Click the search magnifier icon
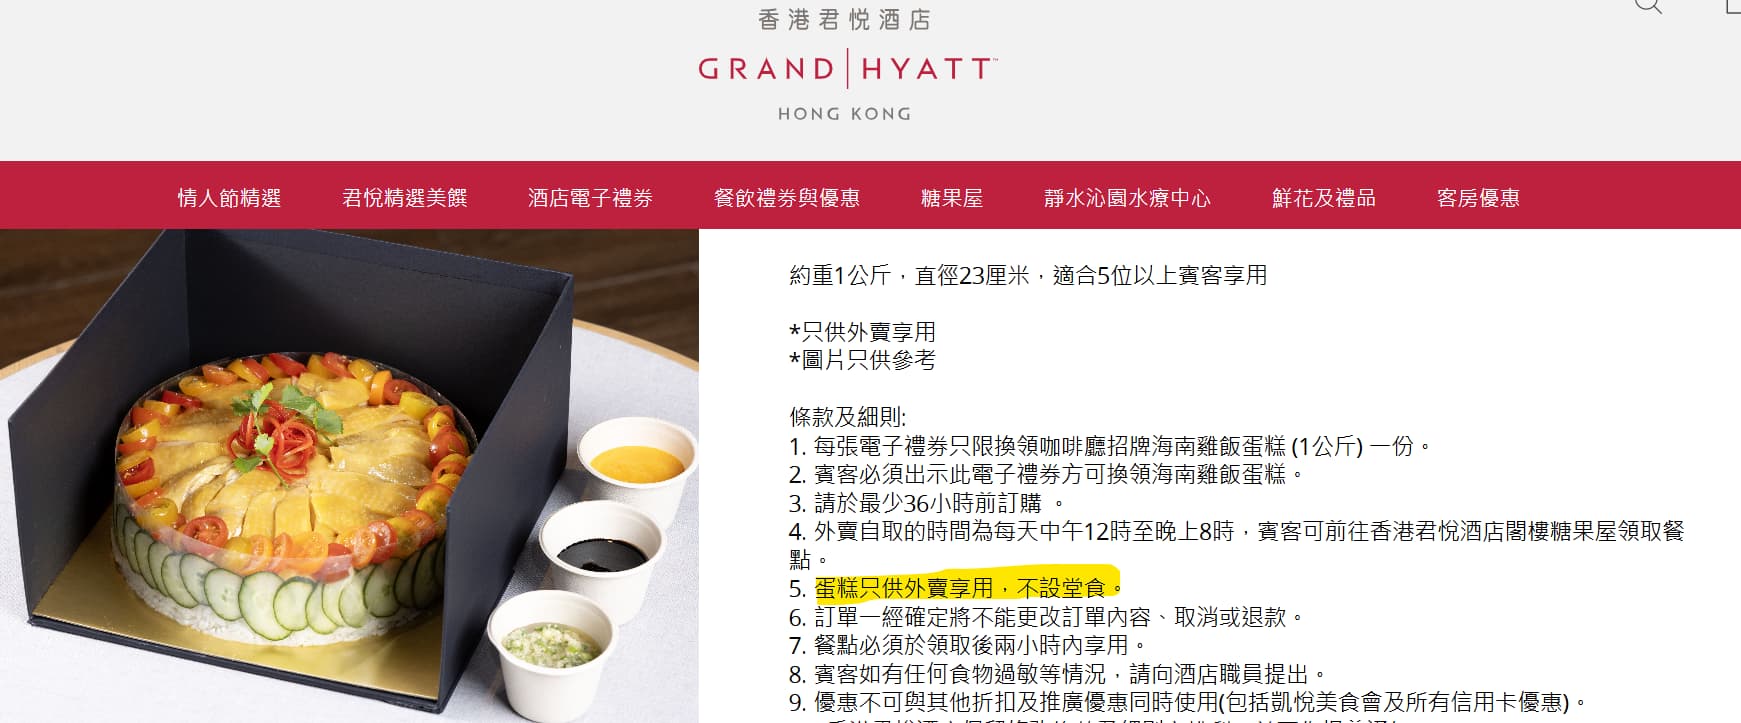The width and height of the screenshot is (1741, 723). tap(1648, 5)
